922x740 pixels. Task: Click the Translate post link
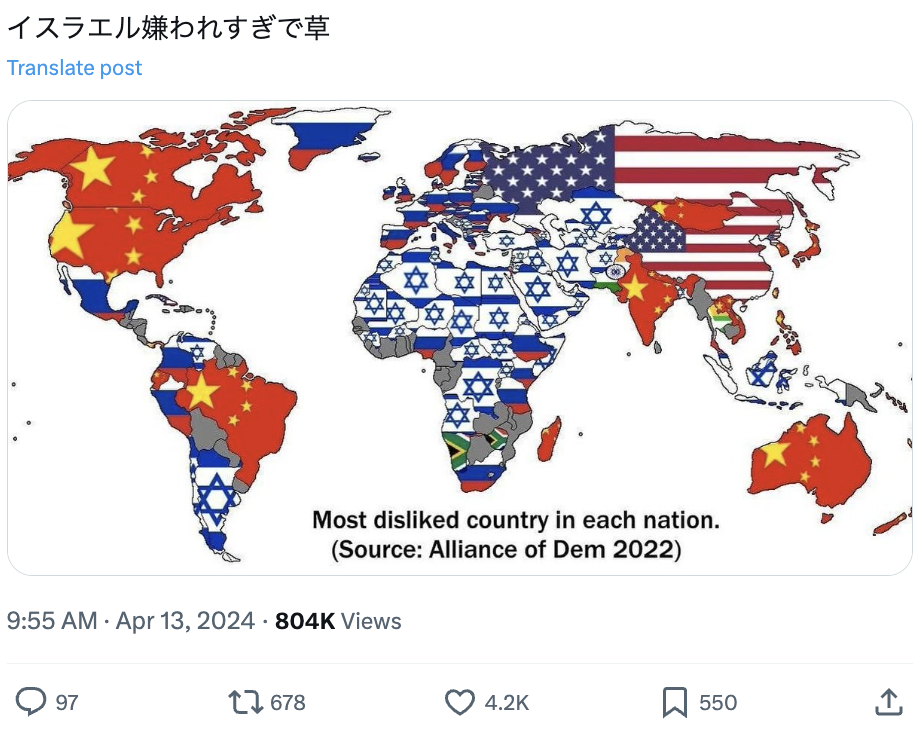[x=74, y=68]
